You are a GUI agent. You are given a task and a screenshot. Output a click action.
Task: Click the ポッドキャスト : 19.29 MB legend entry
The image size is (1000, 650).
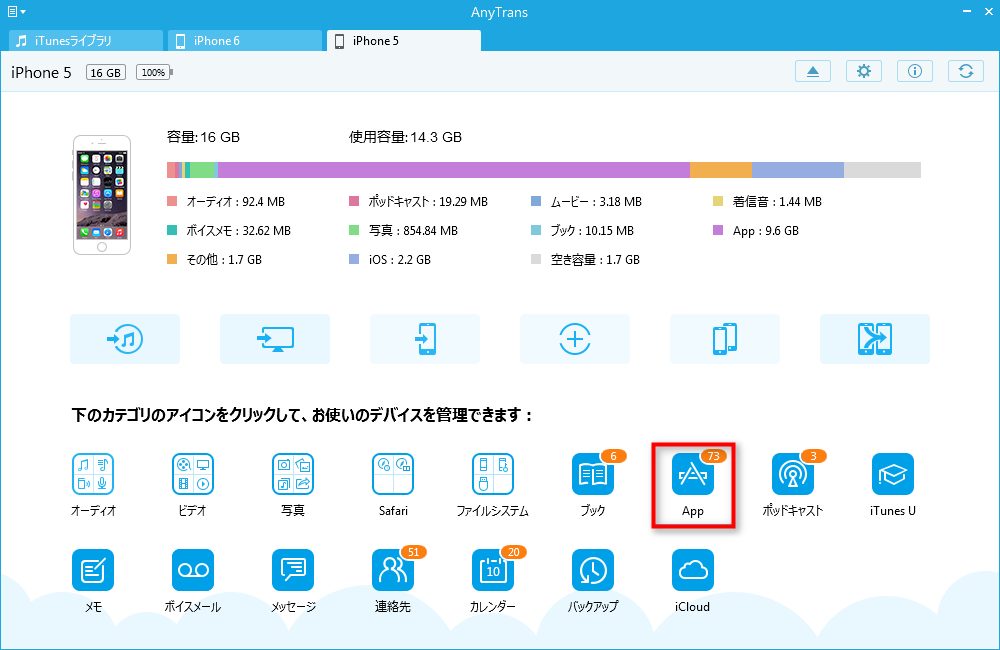click(x=418, y=202)
